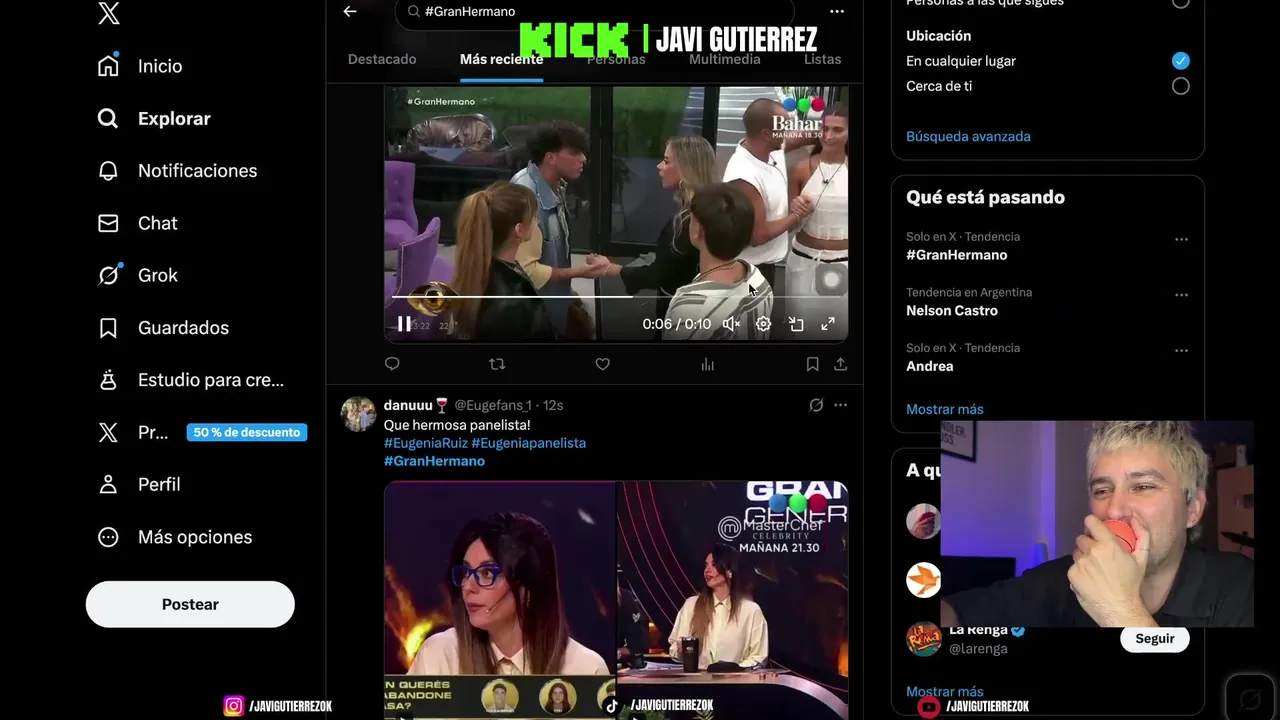Viewport: 1280px width, 720px height.
Task: Click #GranHermano hashtag in danuuu post
Action: click(x=434, y=461)
